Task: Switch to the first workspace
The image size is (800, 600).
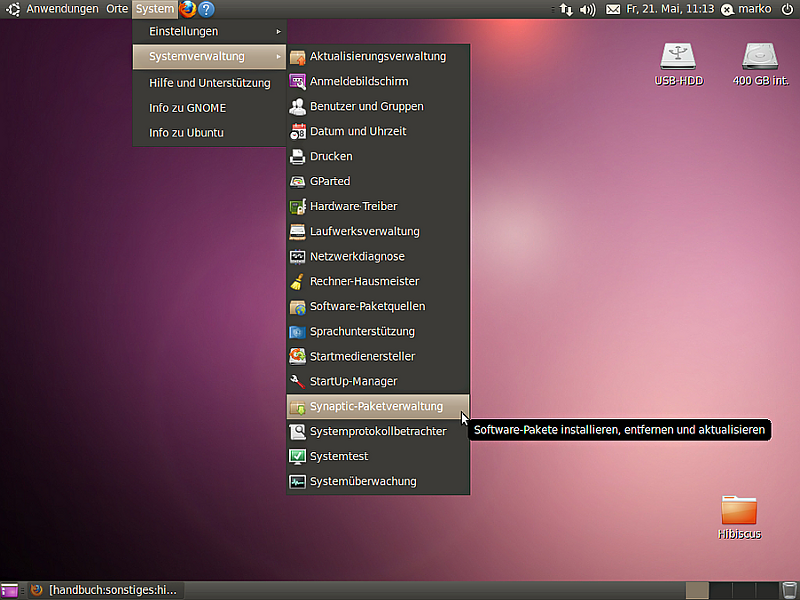Action: 697,590
